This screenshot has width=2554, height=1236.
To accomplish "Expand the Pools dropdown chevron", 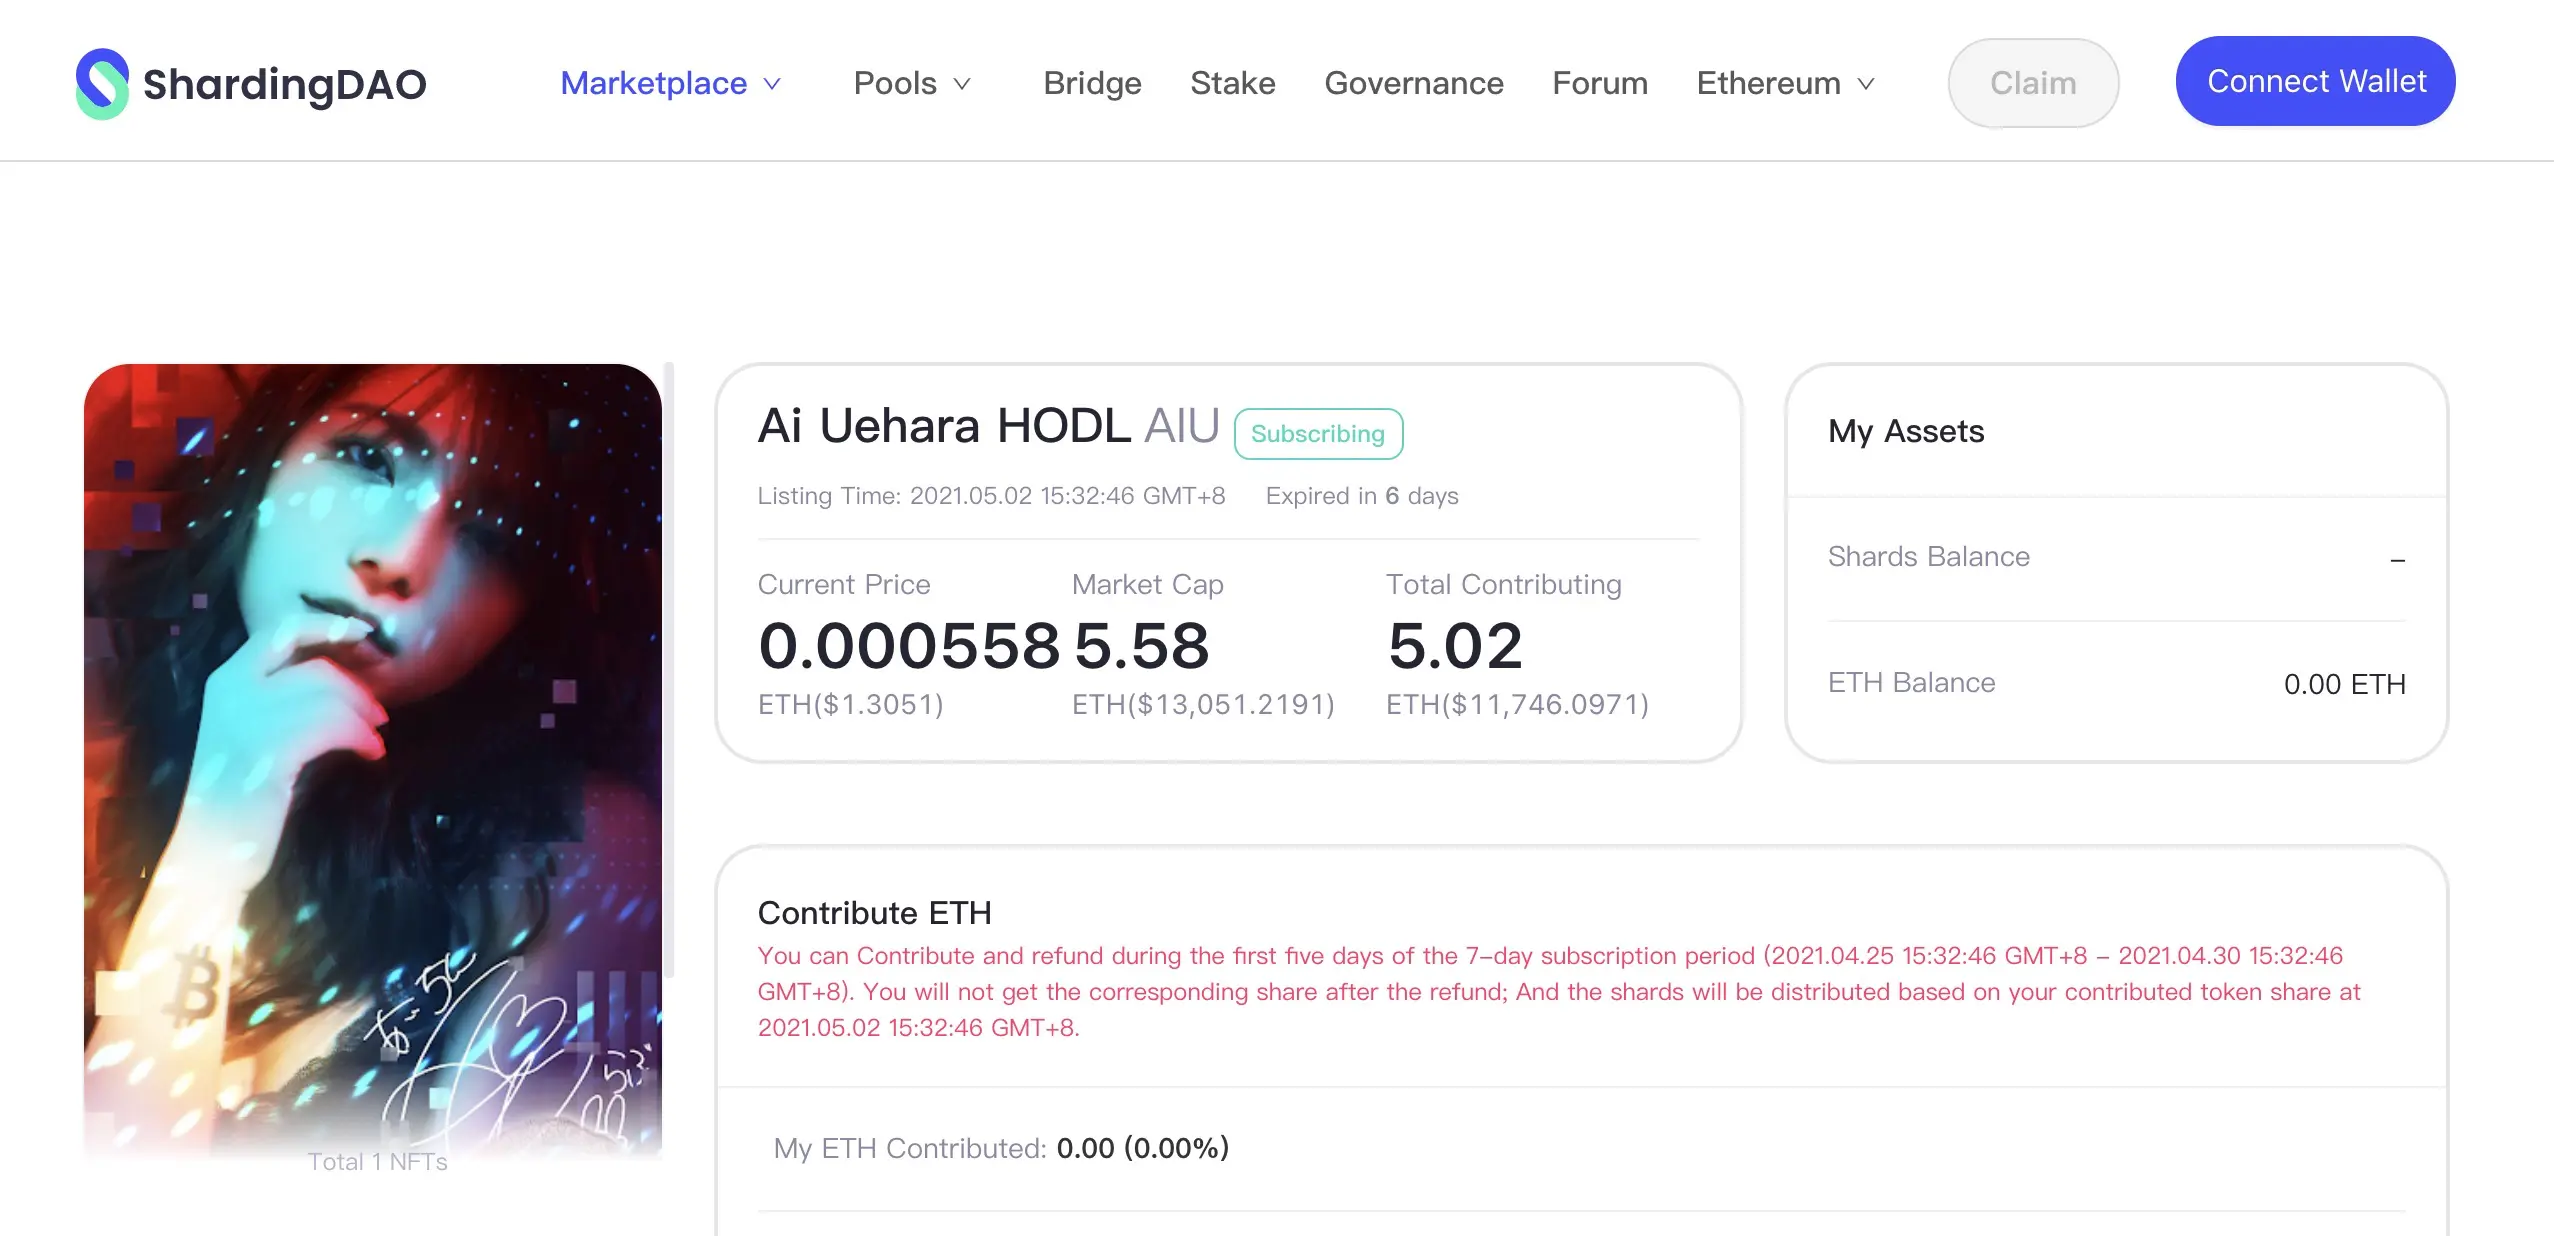I will [962, 84].
